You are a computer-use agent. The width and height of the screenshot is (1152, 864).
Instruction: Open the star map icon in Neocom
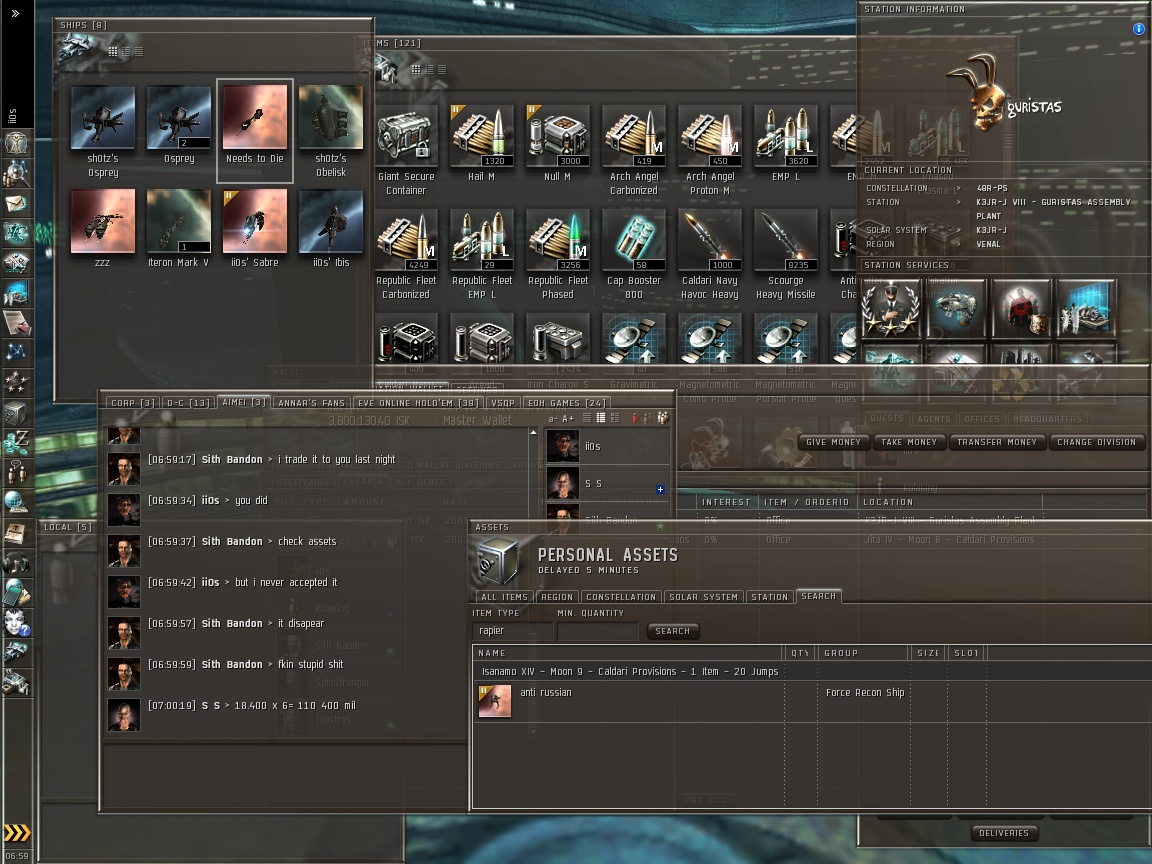[x=16, y=353]
